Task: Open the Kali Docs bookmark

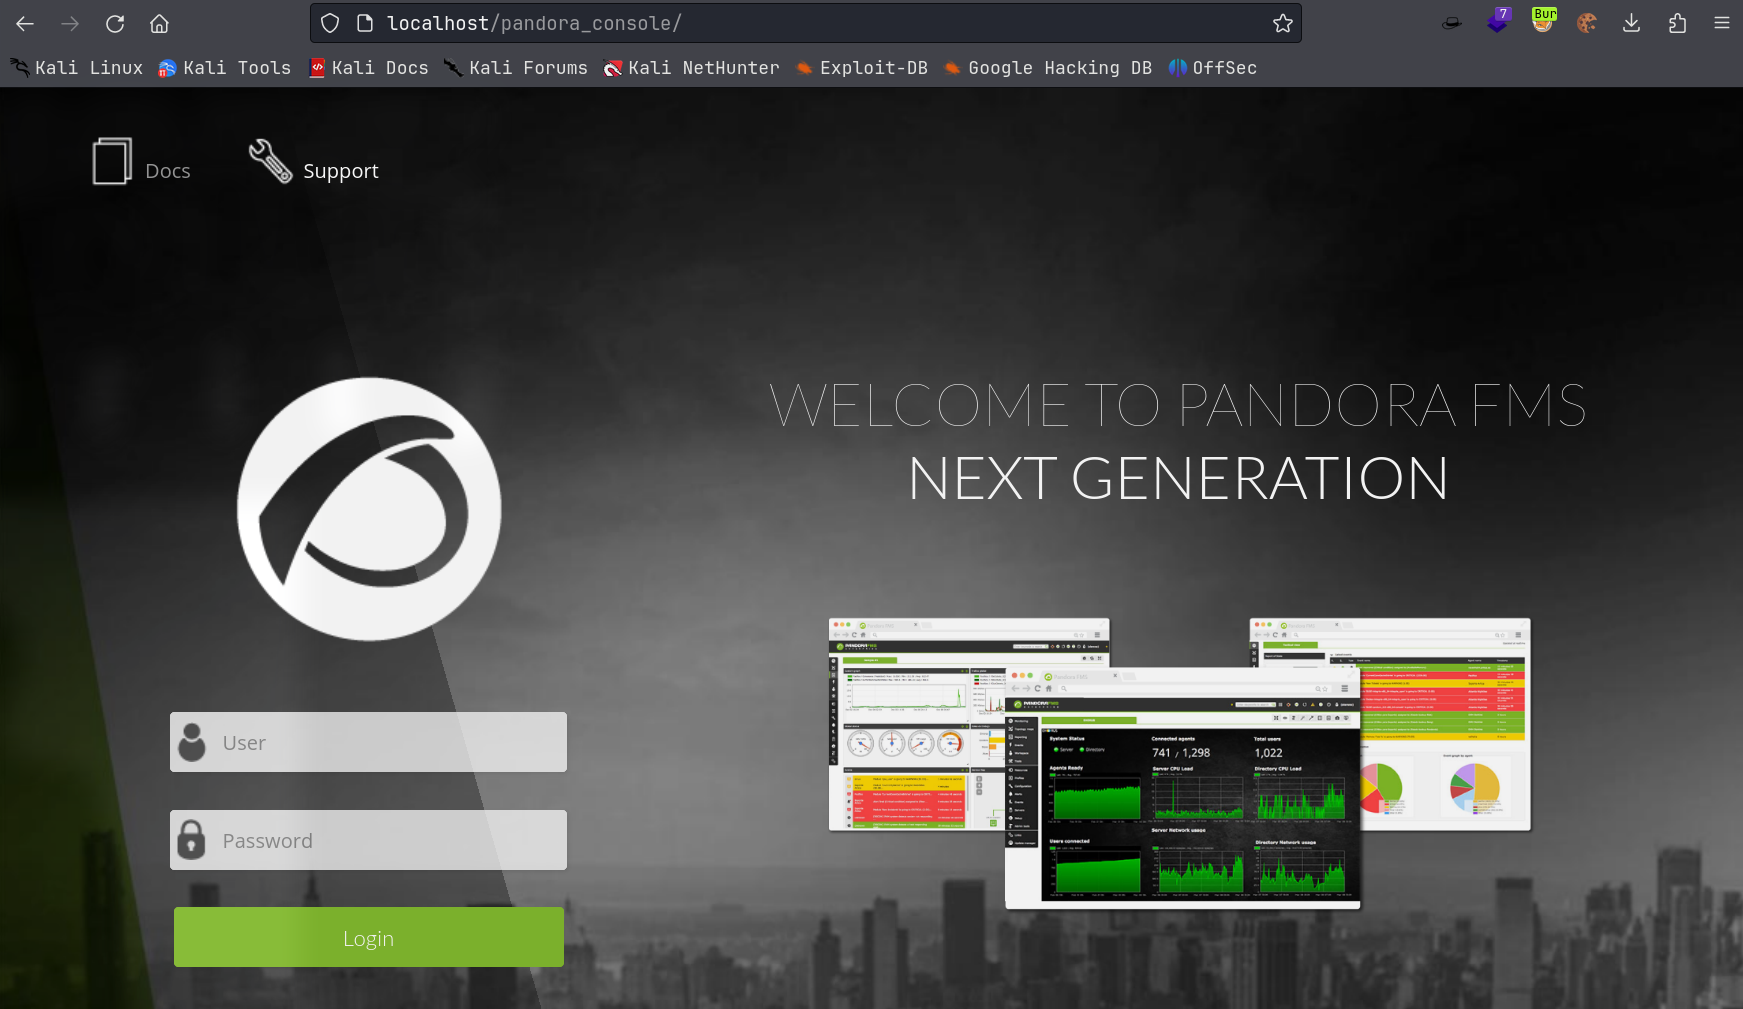Action: tap(368, 68)
